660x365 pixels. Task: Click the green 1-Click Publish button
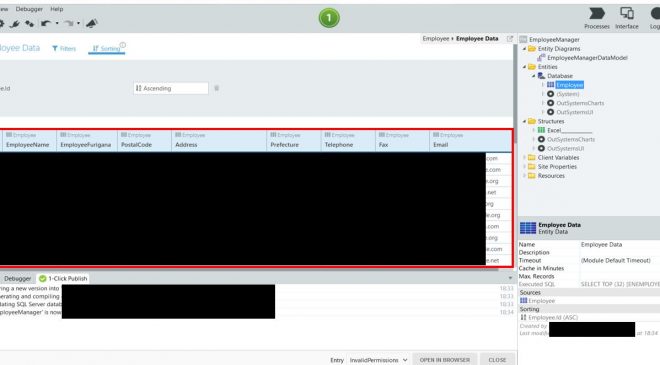(x=329, y=18)
